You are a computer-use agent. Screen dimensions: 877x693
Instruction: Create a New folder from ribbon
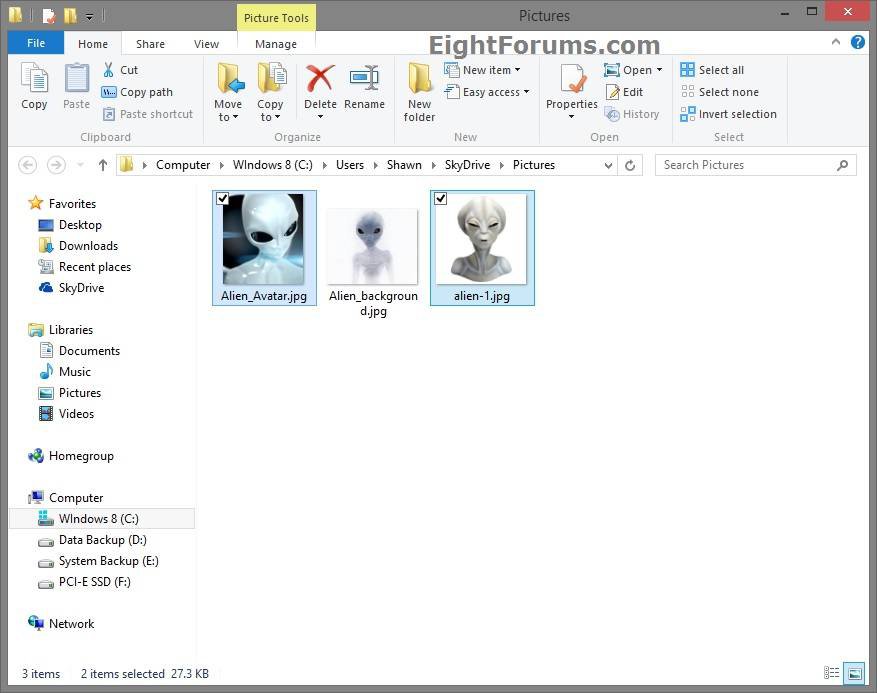(419, 92)
